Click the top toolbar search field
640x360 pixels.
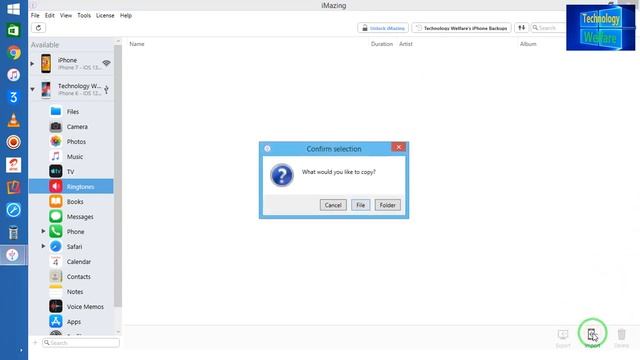[x=549, y=28]
